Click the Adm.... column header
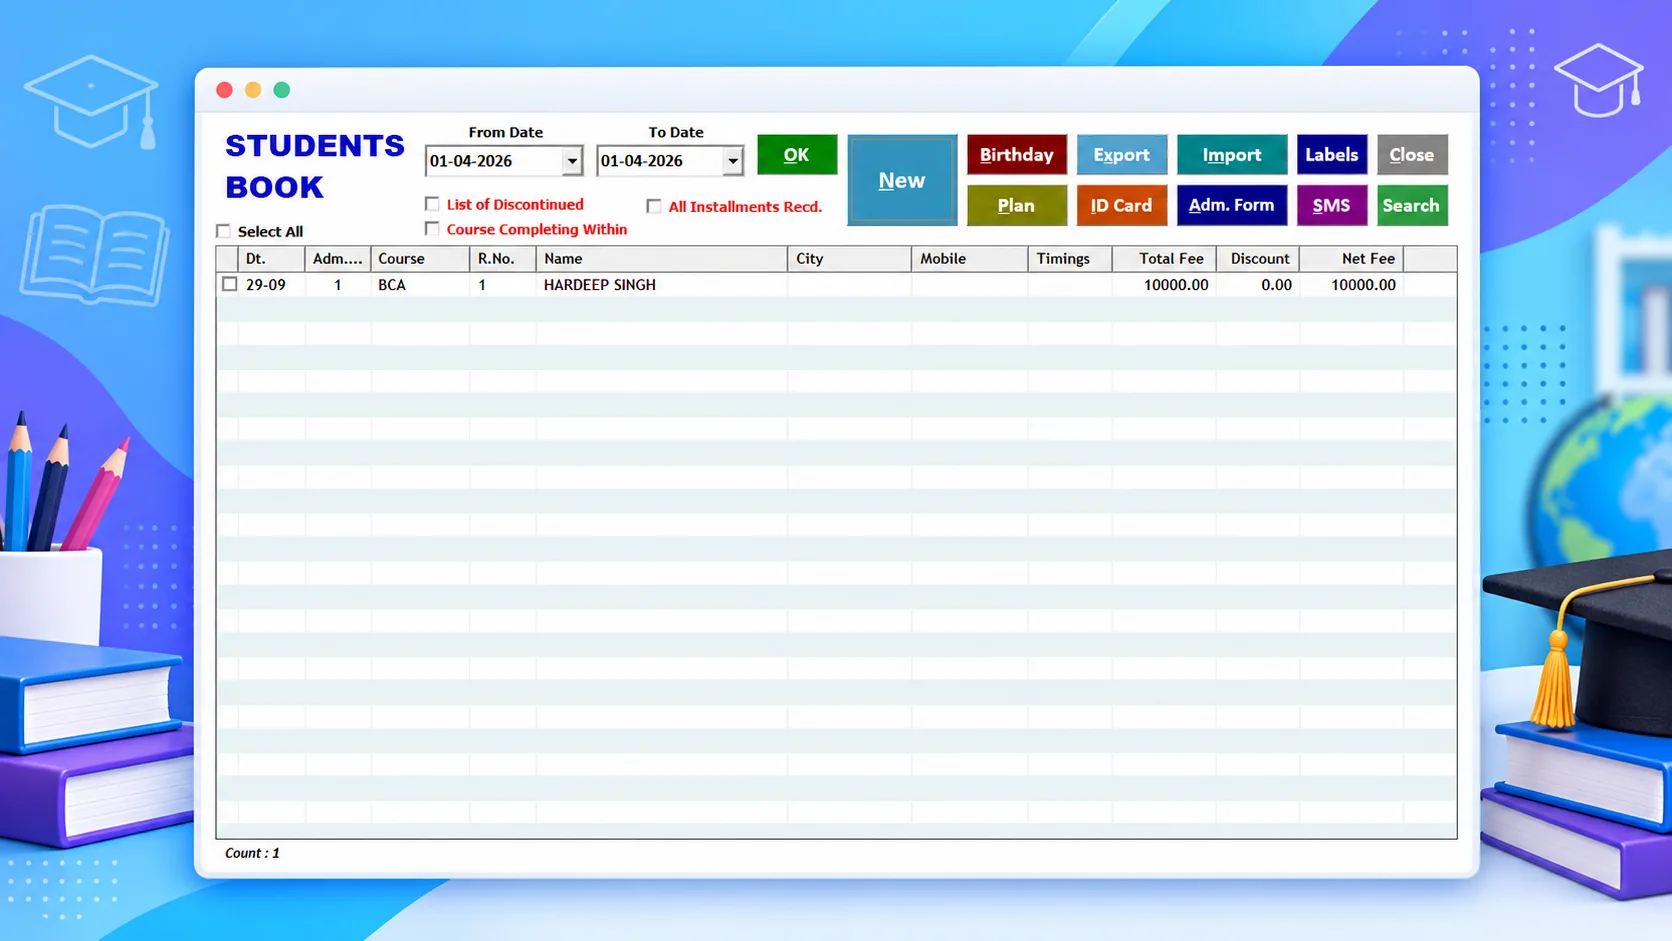The image size is (1672, 941). tap(338, 258)
